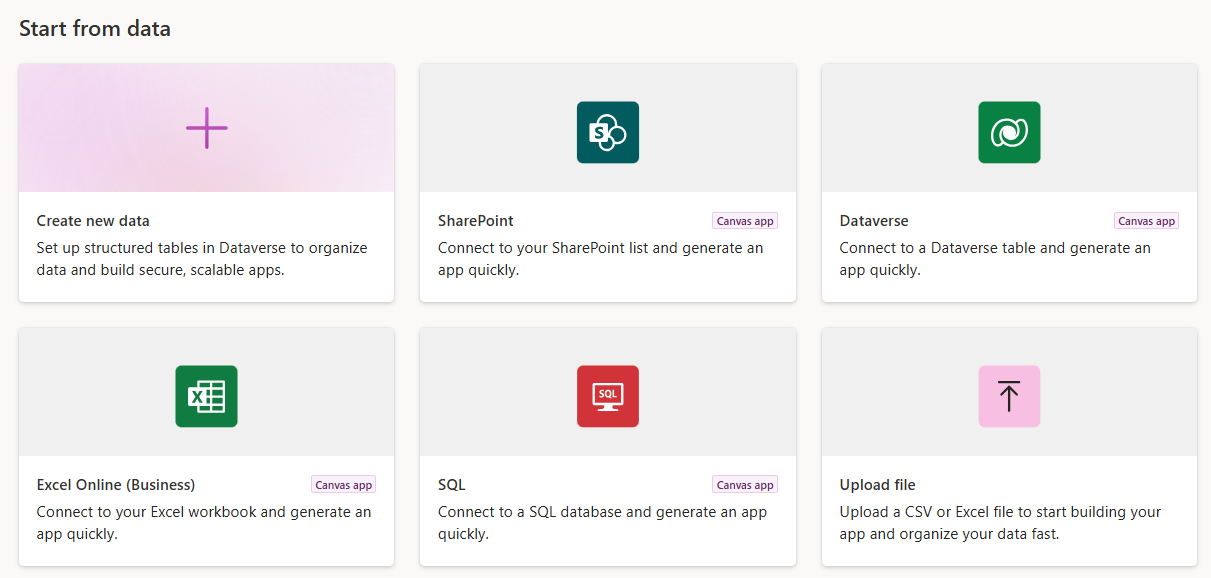
Task: Click the red SQL database icon
Action: [x=608, y=396]
